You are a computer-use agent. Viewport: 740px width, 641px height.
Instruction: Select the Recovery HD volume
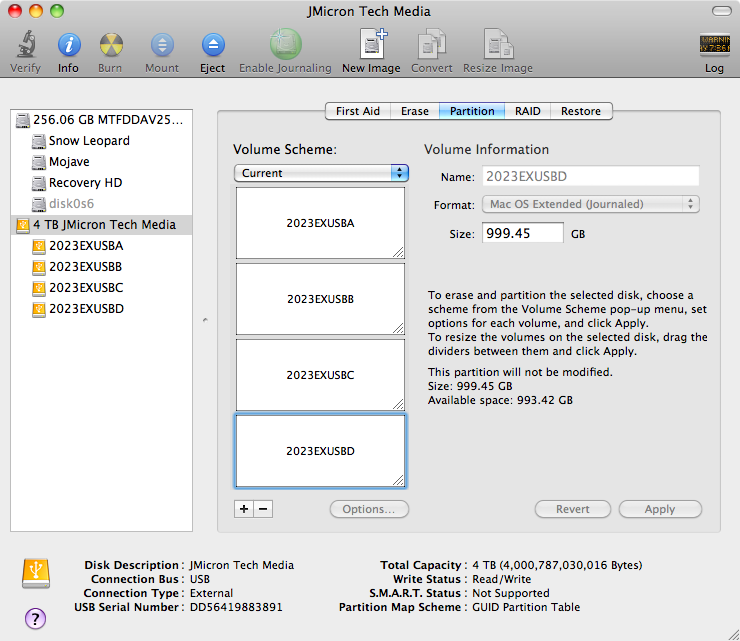(101, 183)
